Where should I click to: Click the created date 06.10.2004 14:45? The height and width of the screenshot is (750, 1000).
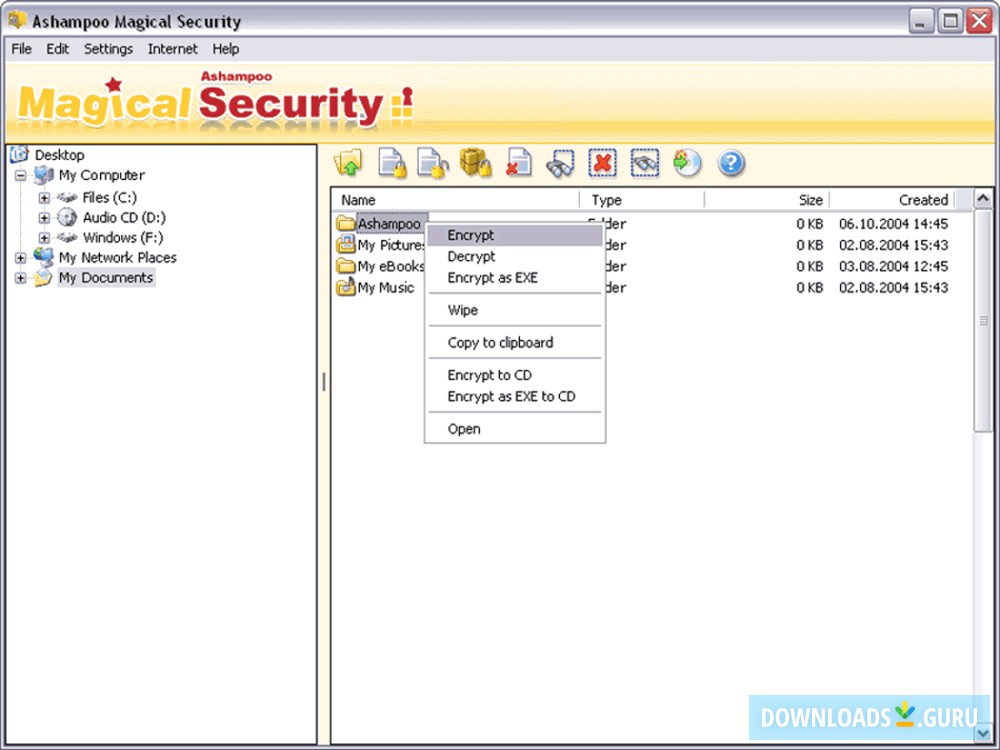pos(893,224)
